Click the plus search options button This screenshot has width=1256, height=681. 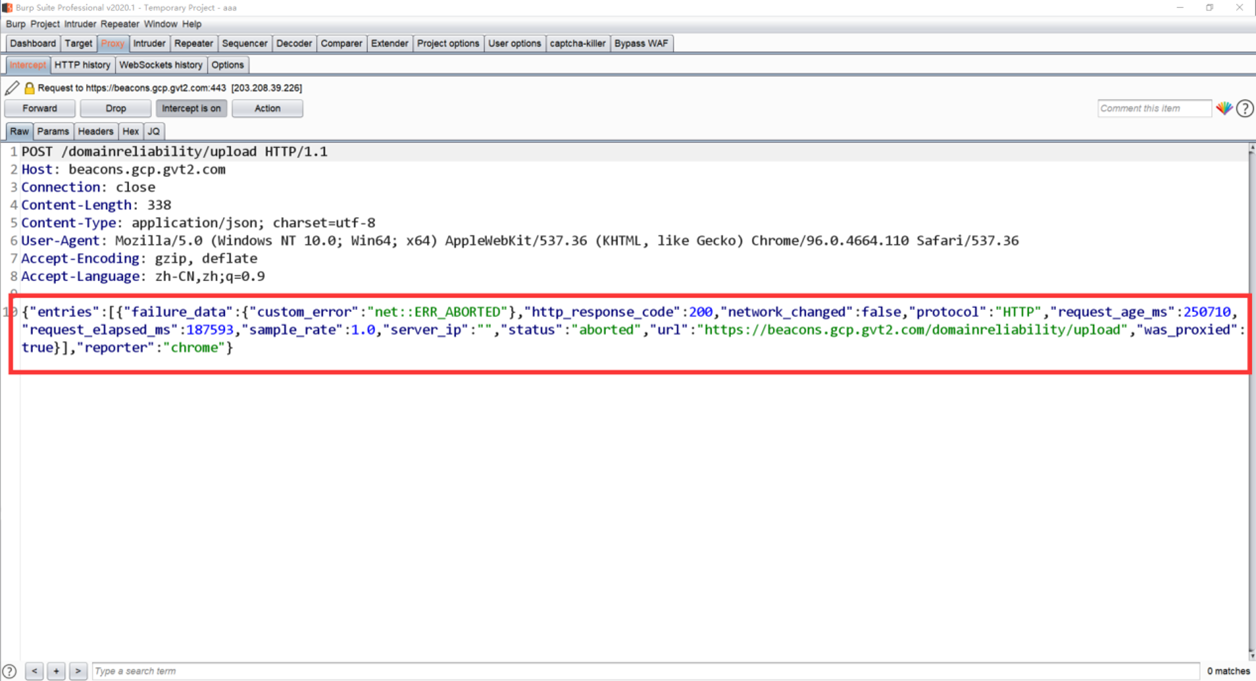tap(56, 671)
